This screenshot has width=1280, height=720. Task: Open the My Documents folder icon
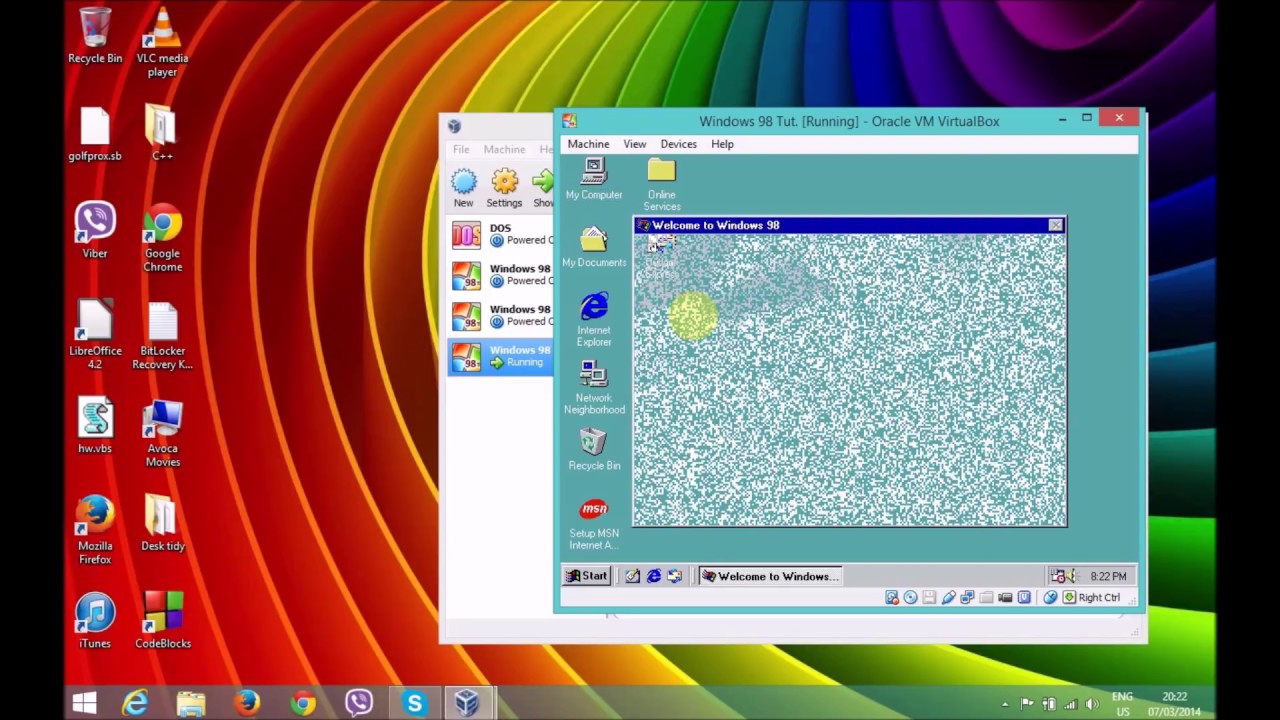[x=594, y=247]
